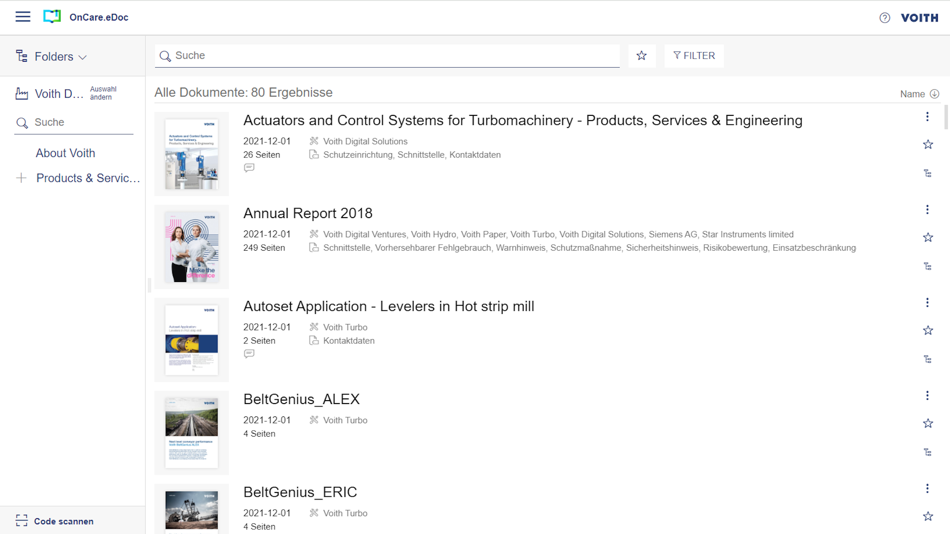This screenshot has height=534, width=950.
Task: Click '249 Seiten' page count text
Action: (264, 248)
